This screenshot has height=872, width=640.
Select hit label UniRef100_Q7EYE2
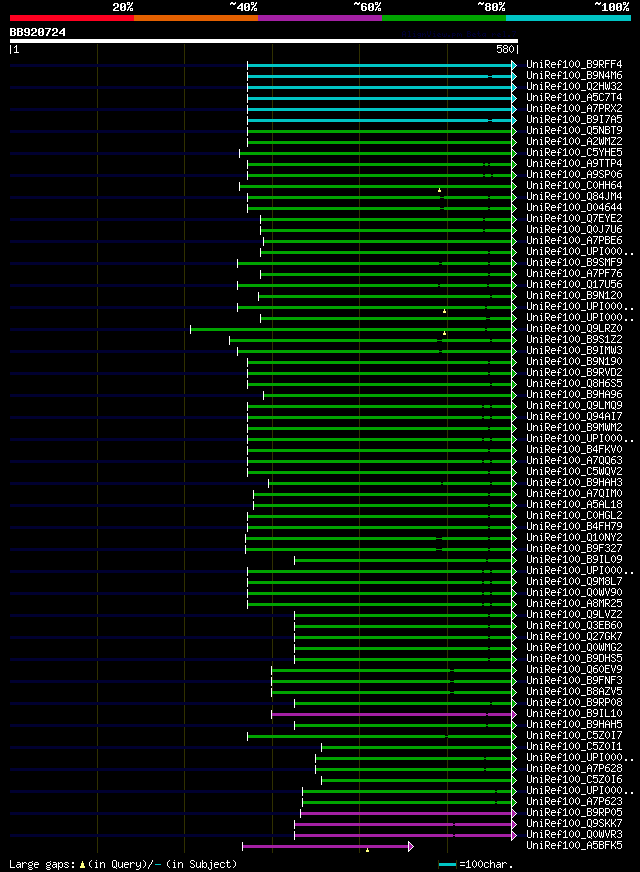tap(574, 219)
